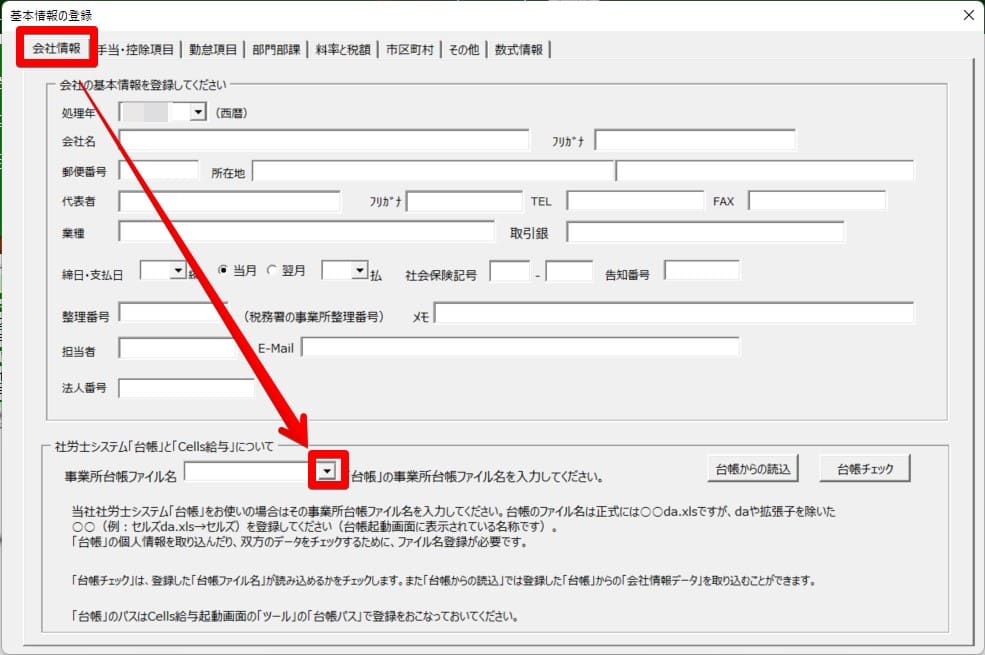985x655 pixels.
Task: Expand the 処理年 year dropdown
Action: (197, 113)
